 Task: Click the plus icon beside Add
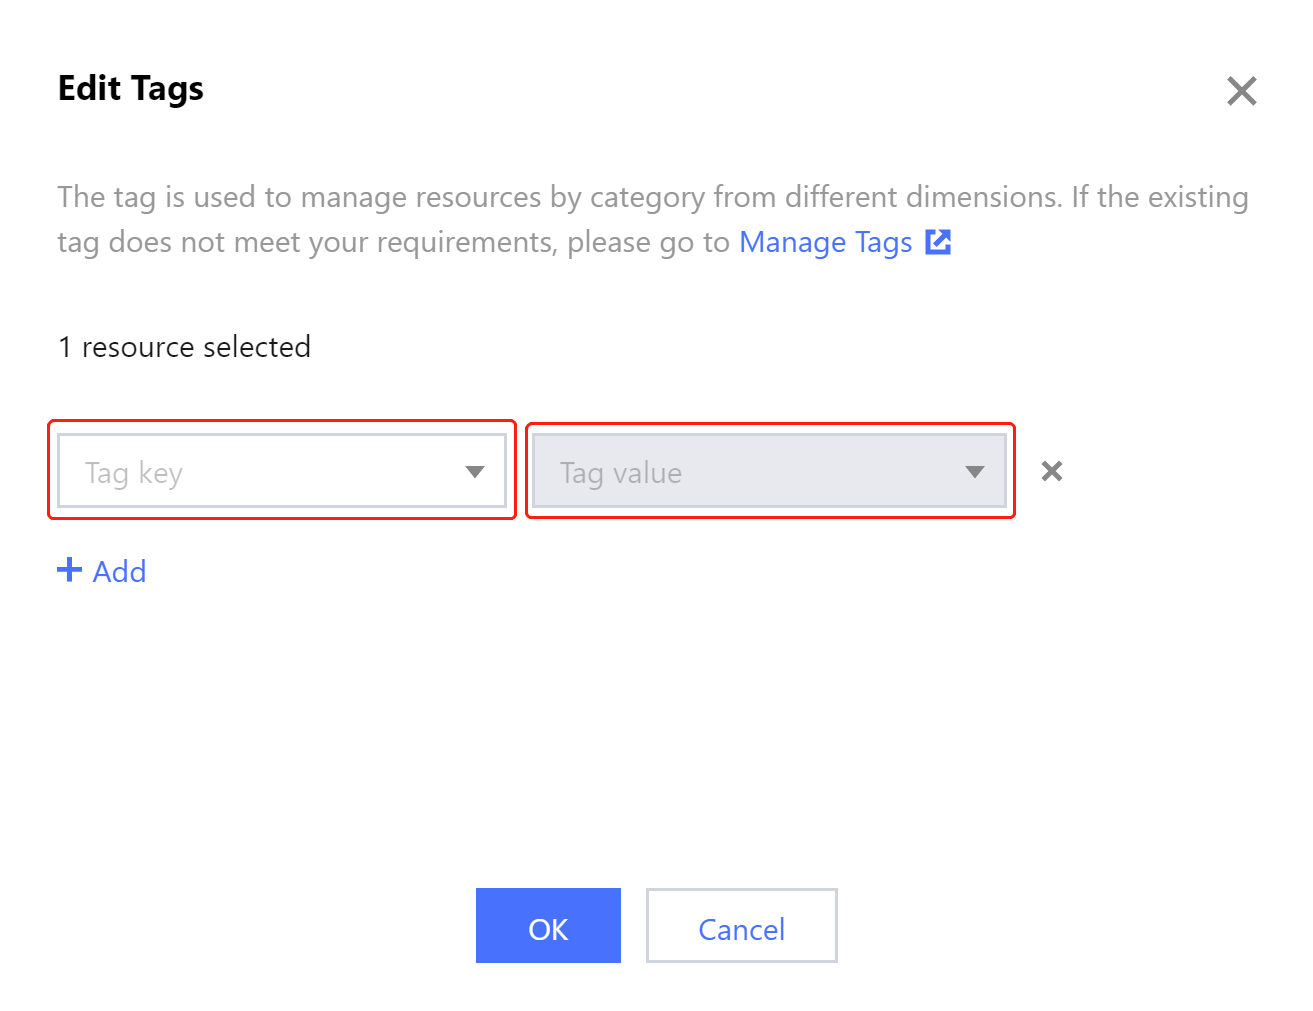(69, 570)
